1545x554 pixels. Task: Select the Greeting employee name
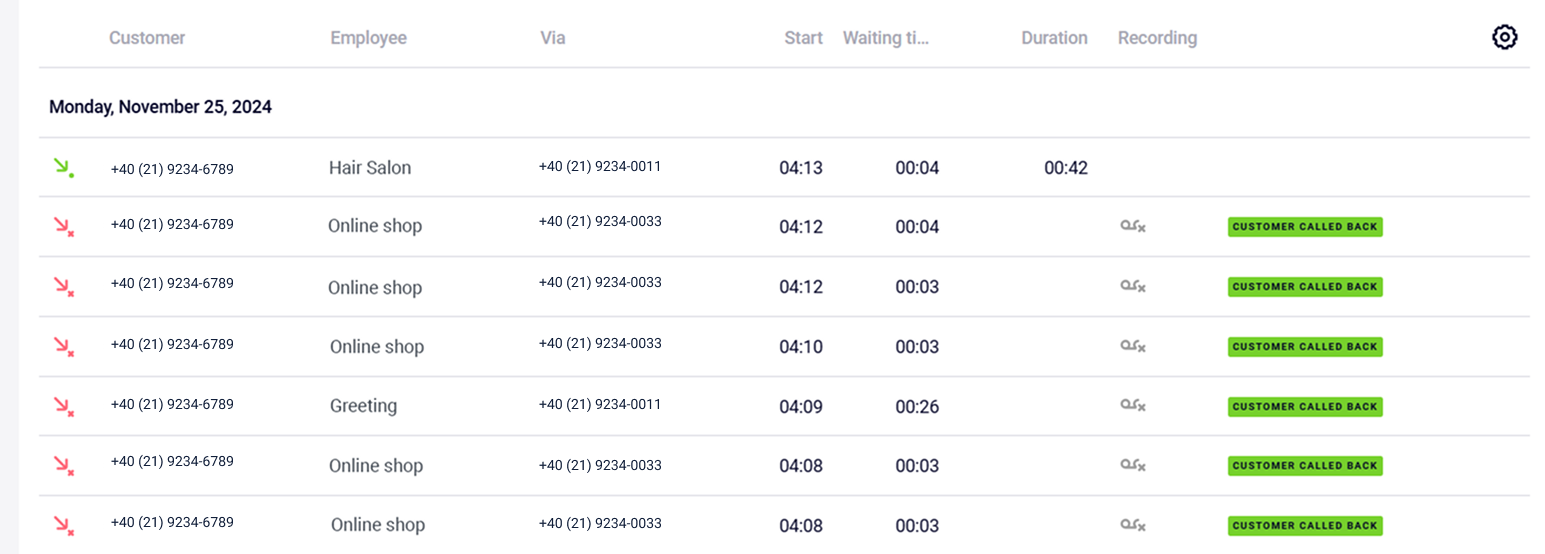point(363,406)
